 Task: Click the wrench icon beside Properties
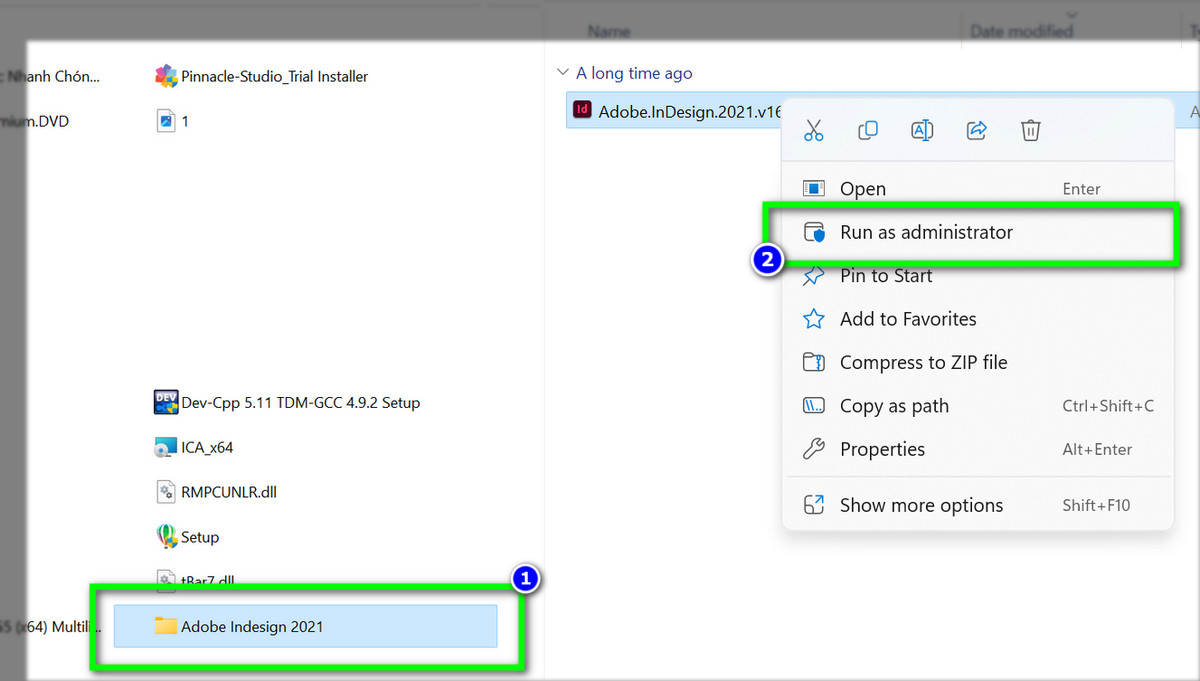[814, 449]
